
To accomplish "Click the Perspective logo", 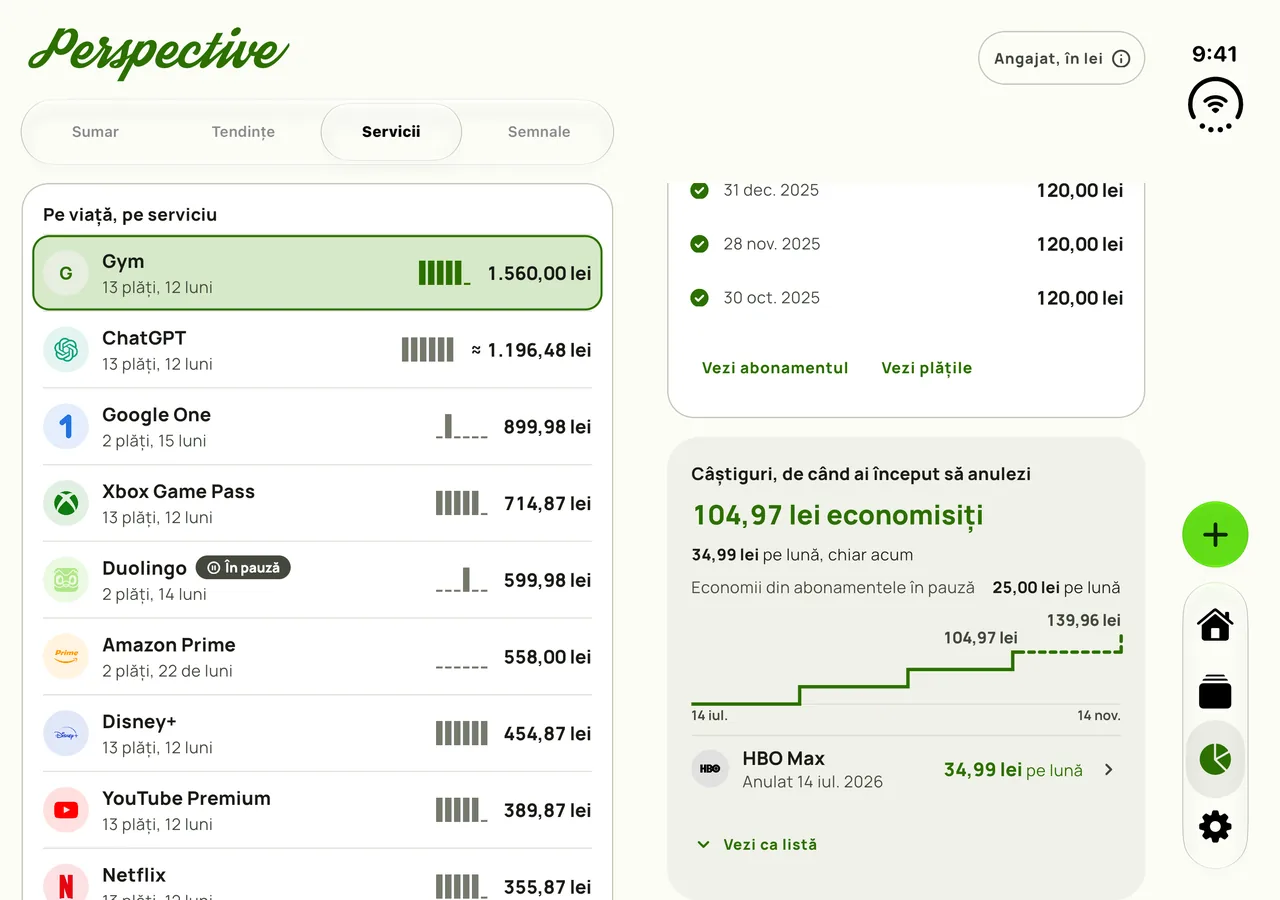I will pyautogui.click(x=158, y=52).
